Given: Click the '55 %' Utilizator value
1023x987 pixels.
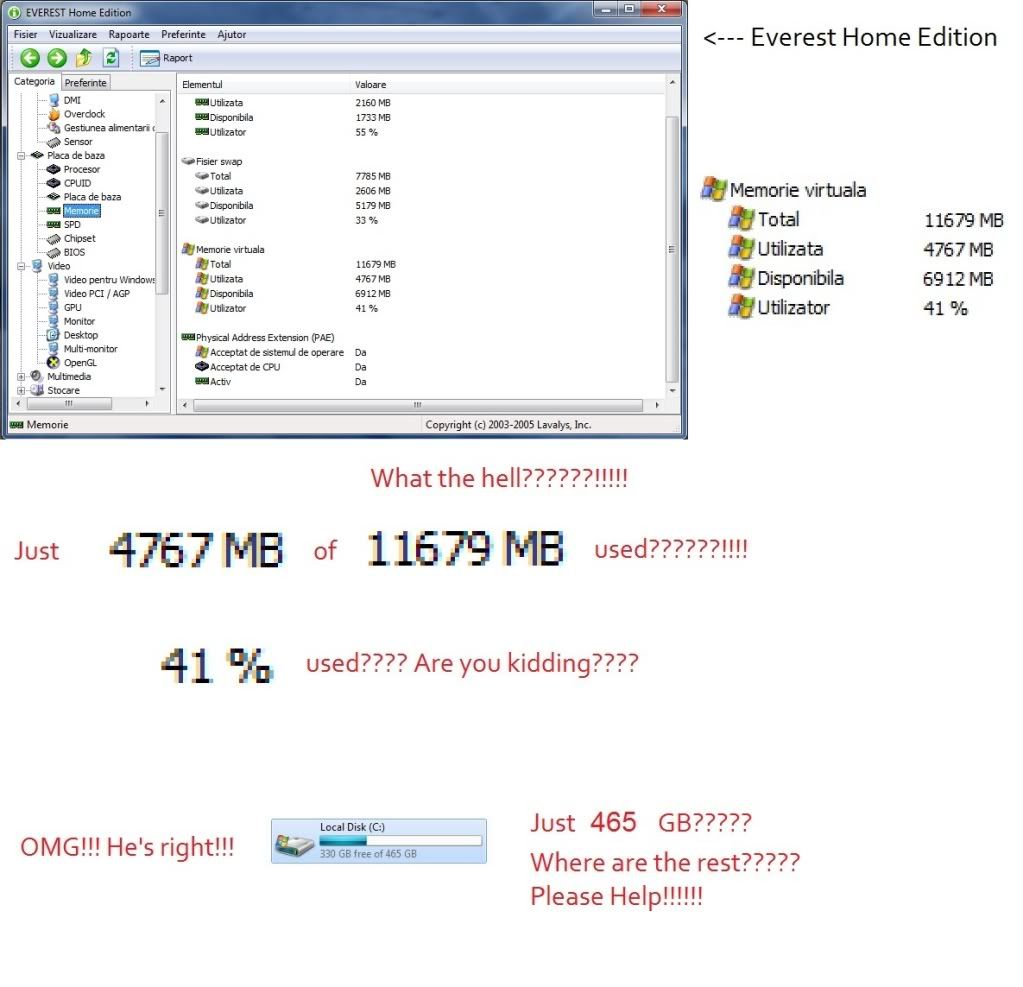Looking at the screenshot, I should (x=366, y=132).
